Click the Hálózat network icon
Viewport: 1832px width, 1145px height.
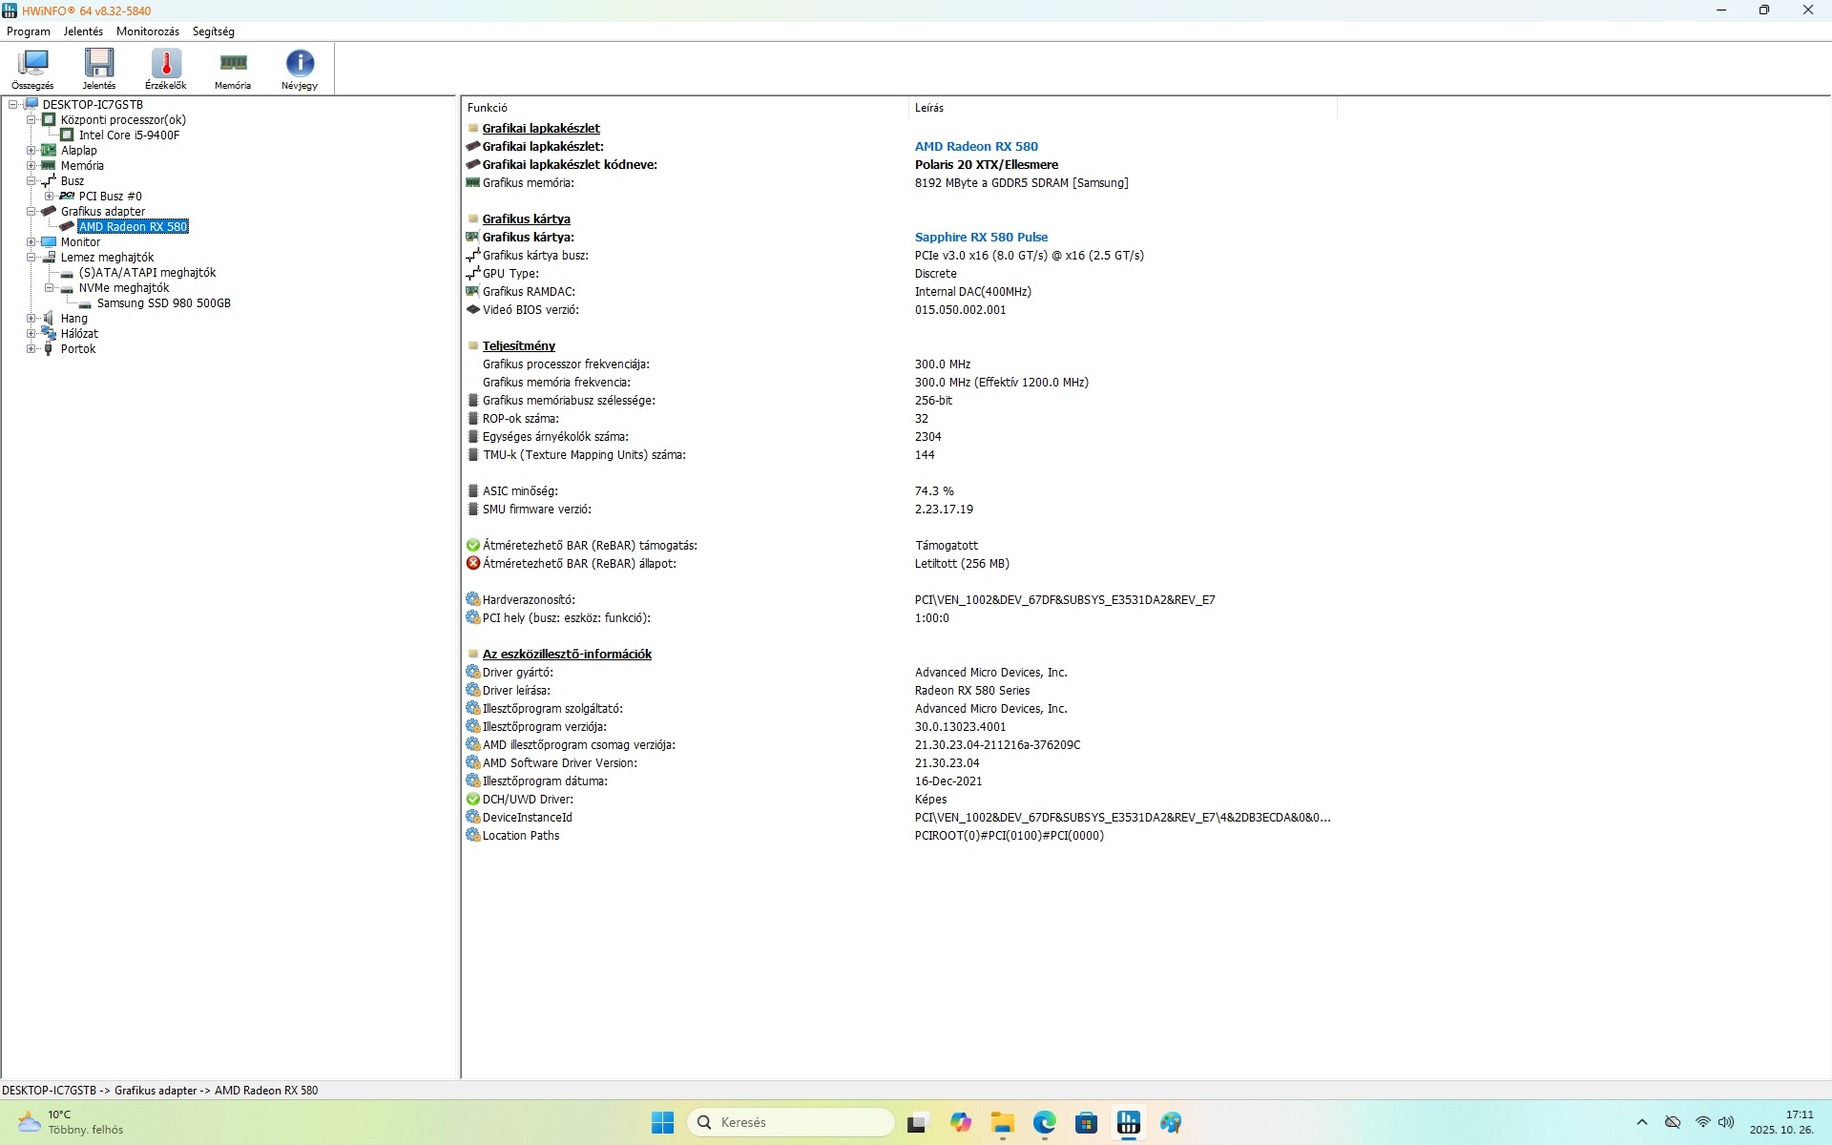click(48, 334)
